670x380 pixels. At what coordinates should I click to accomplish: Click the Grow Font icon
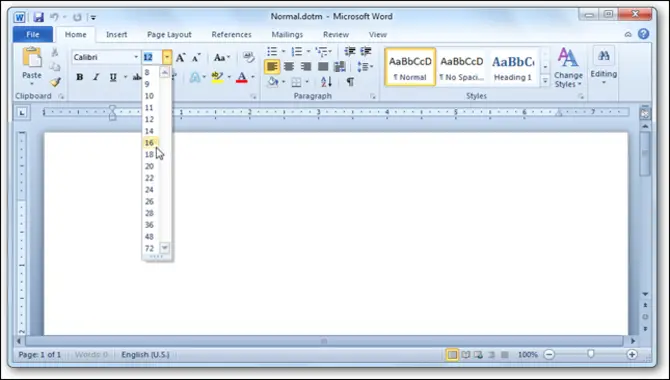tap(180, 57)
